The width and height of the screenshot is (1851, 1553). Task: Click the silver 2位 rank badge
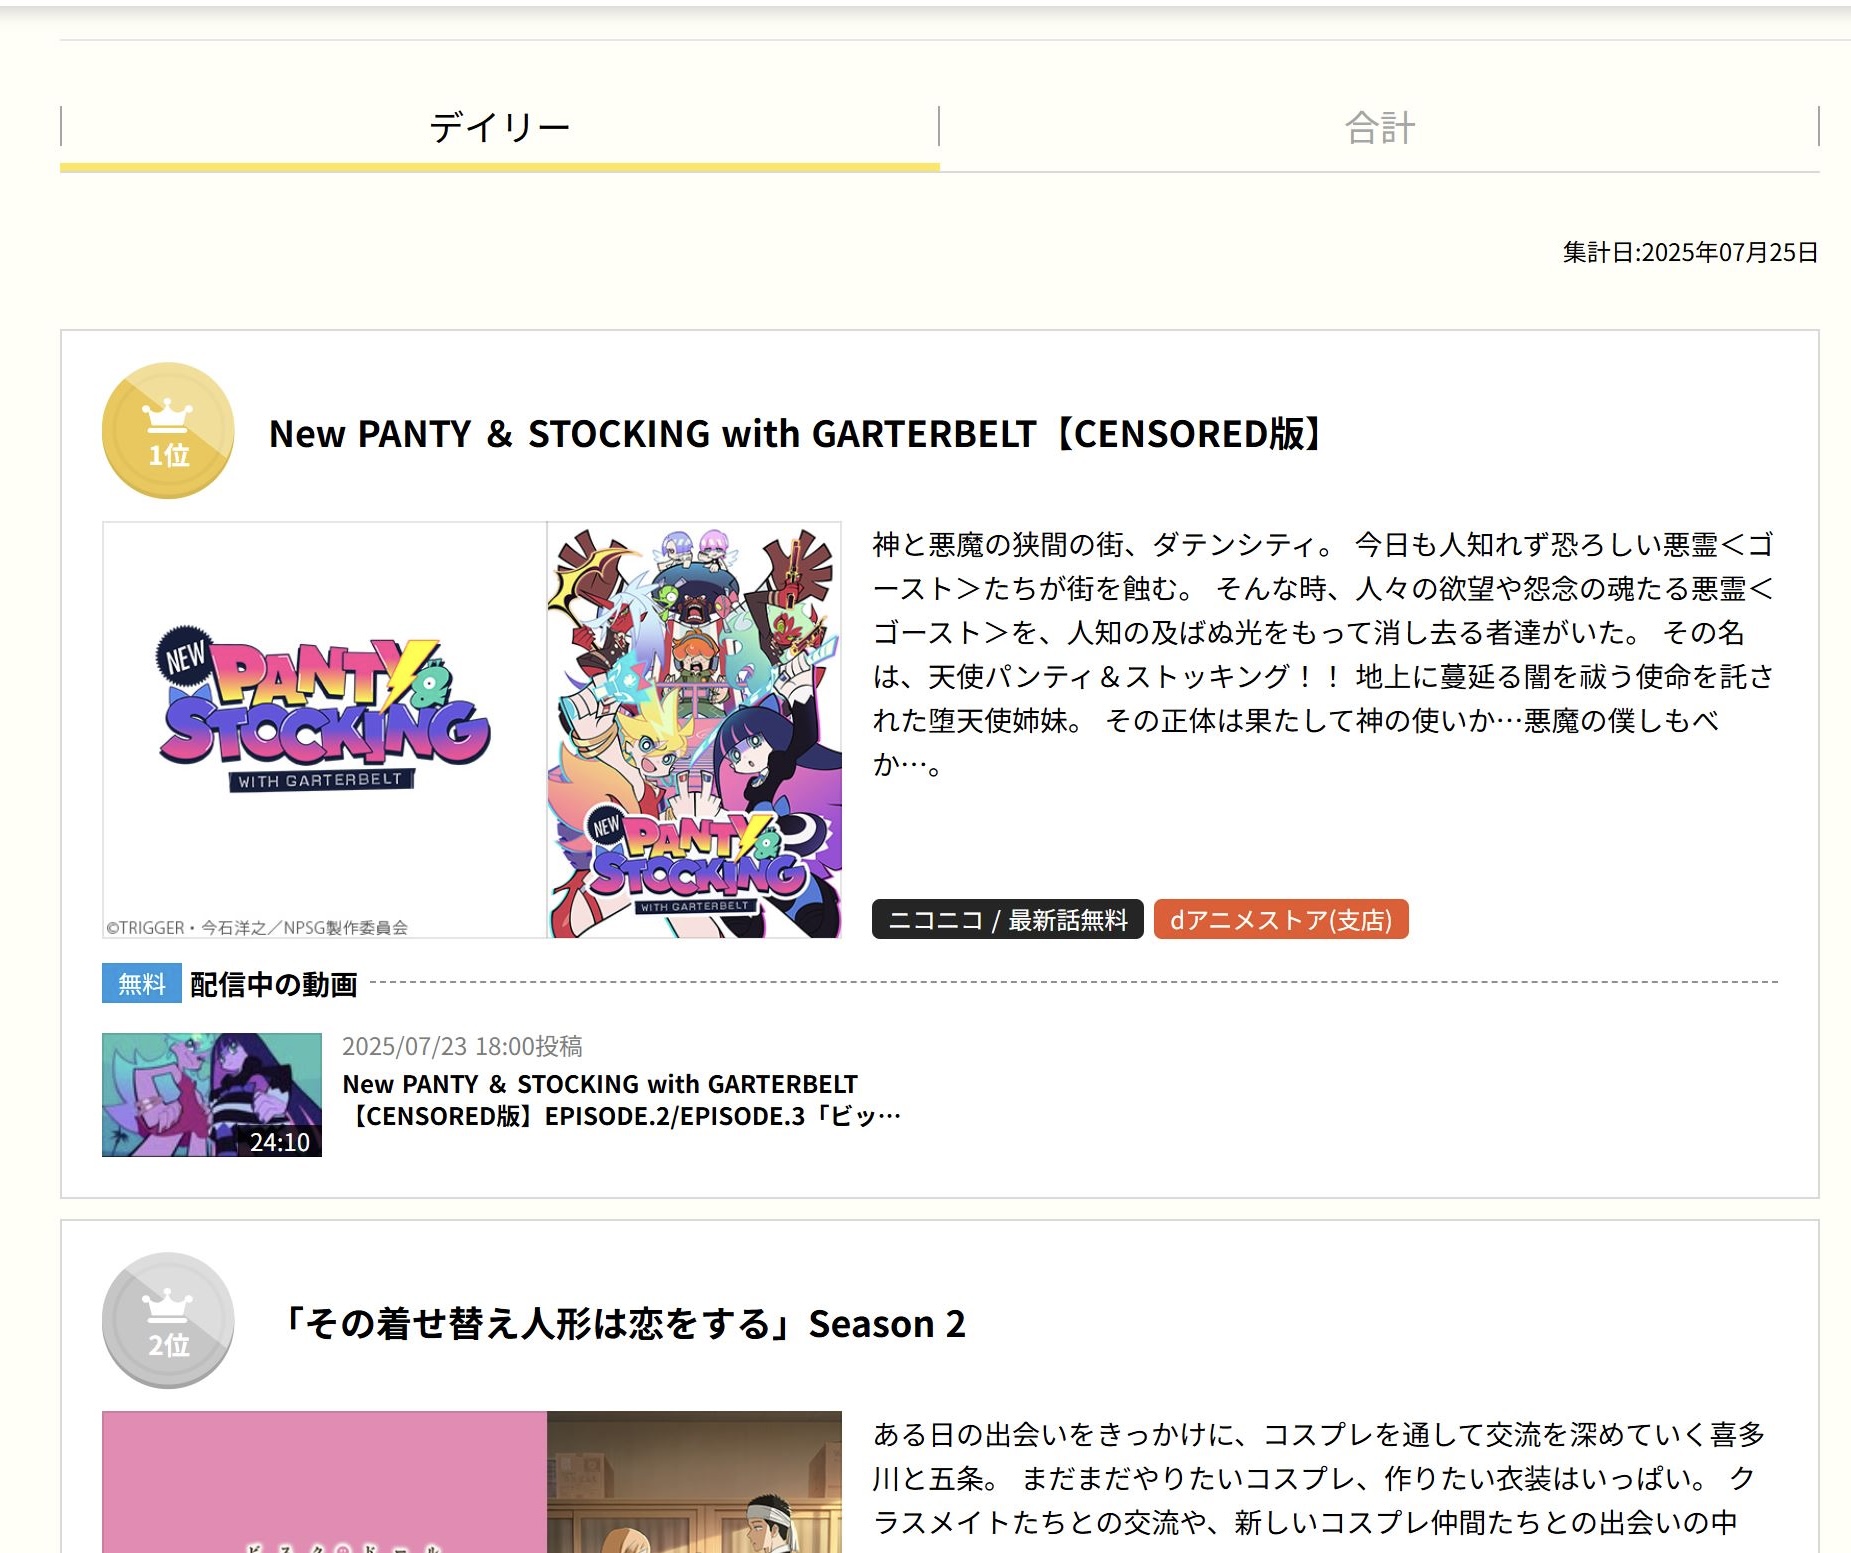(168, 1320)
